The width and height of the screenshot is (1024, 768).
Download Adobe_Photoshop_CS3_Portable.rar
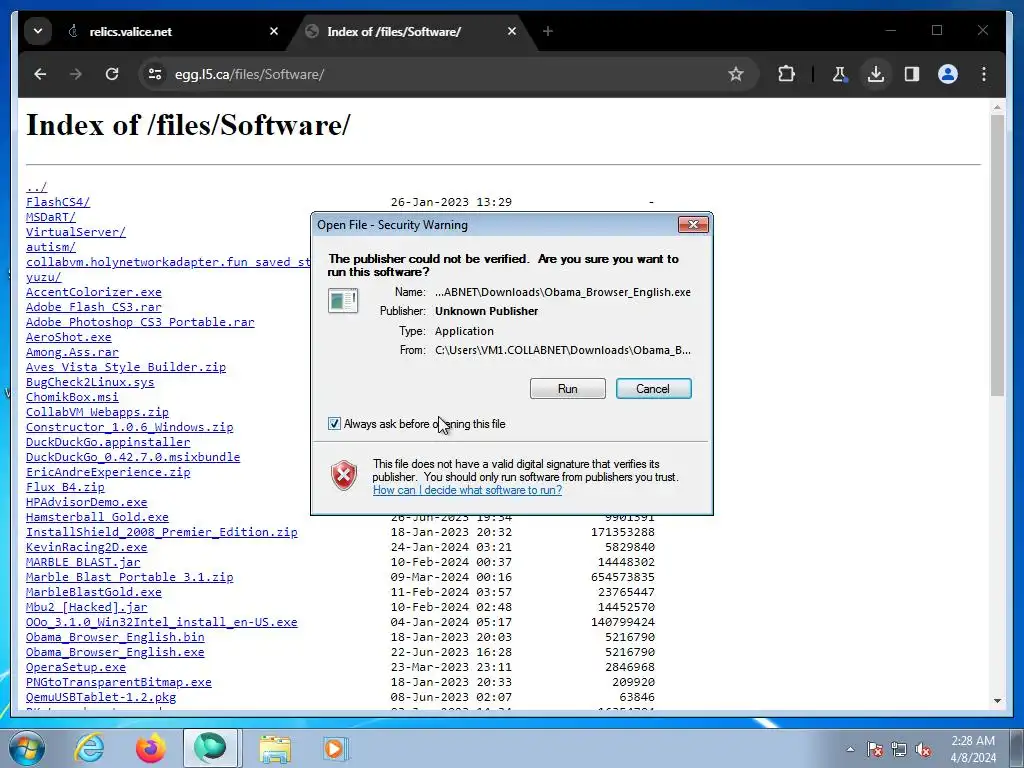click(x=140, y=323)
